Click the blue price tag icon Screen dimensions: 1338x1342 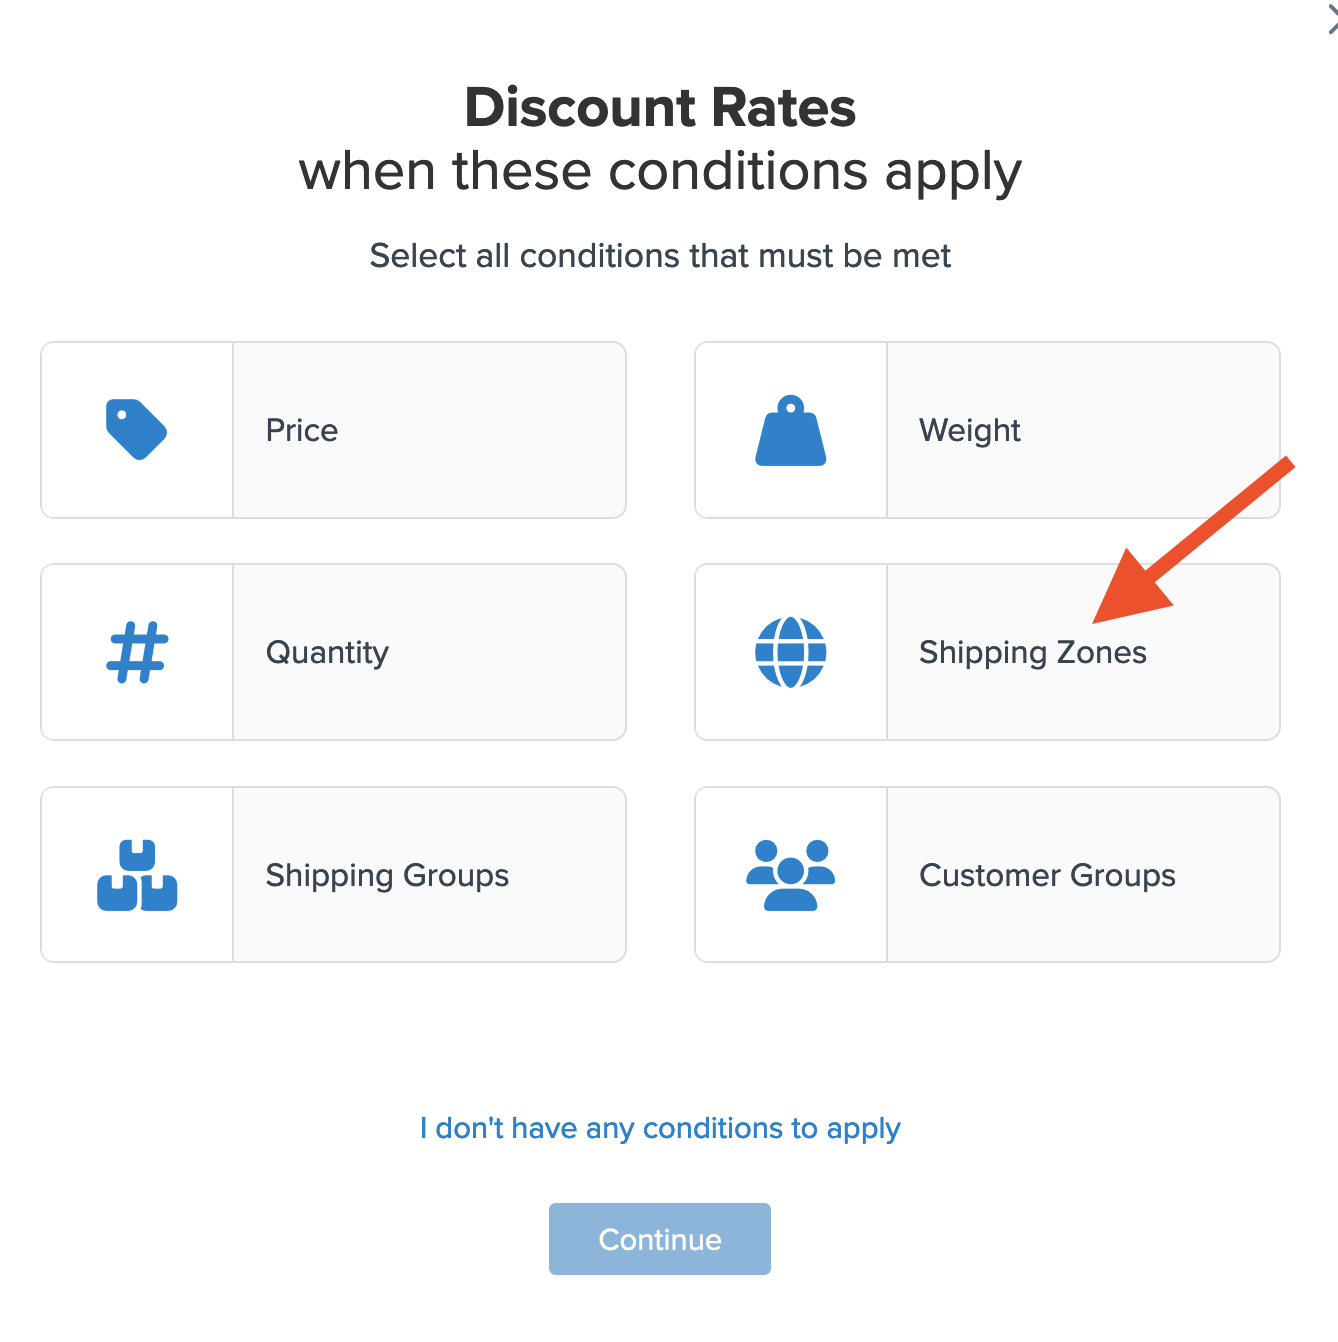click(136, 430)
